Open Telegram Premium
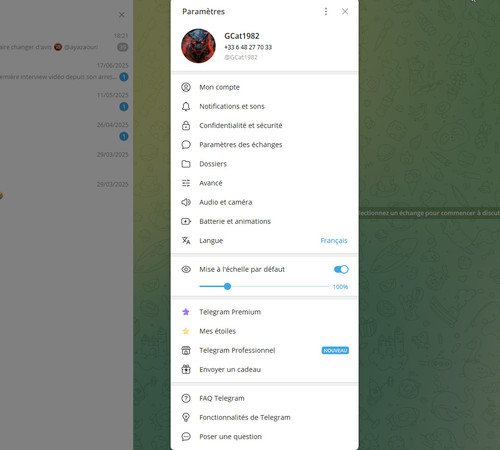The height and width of the screenshot is (450, 500). point(265,312)
